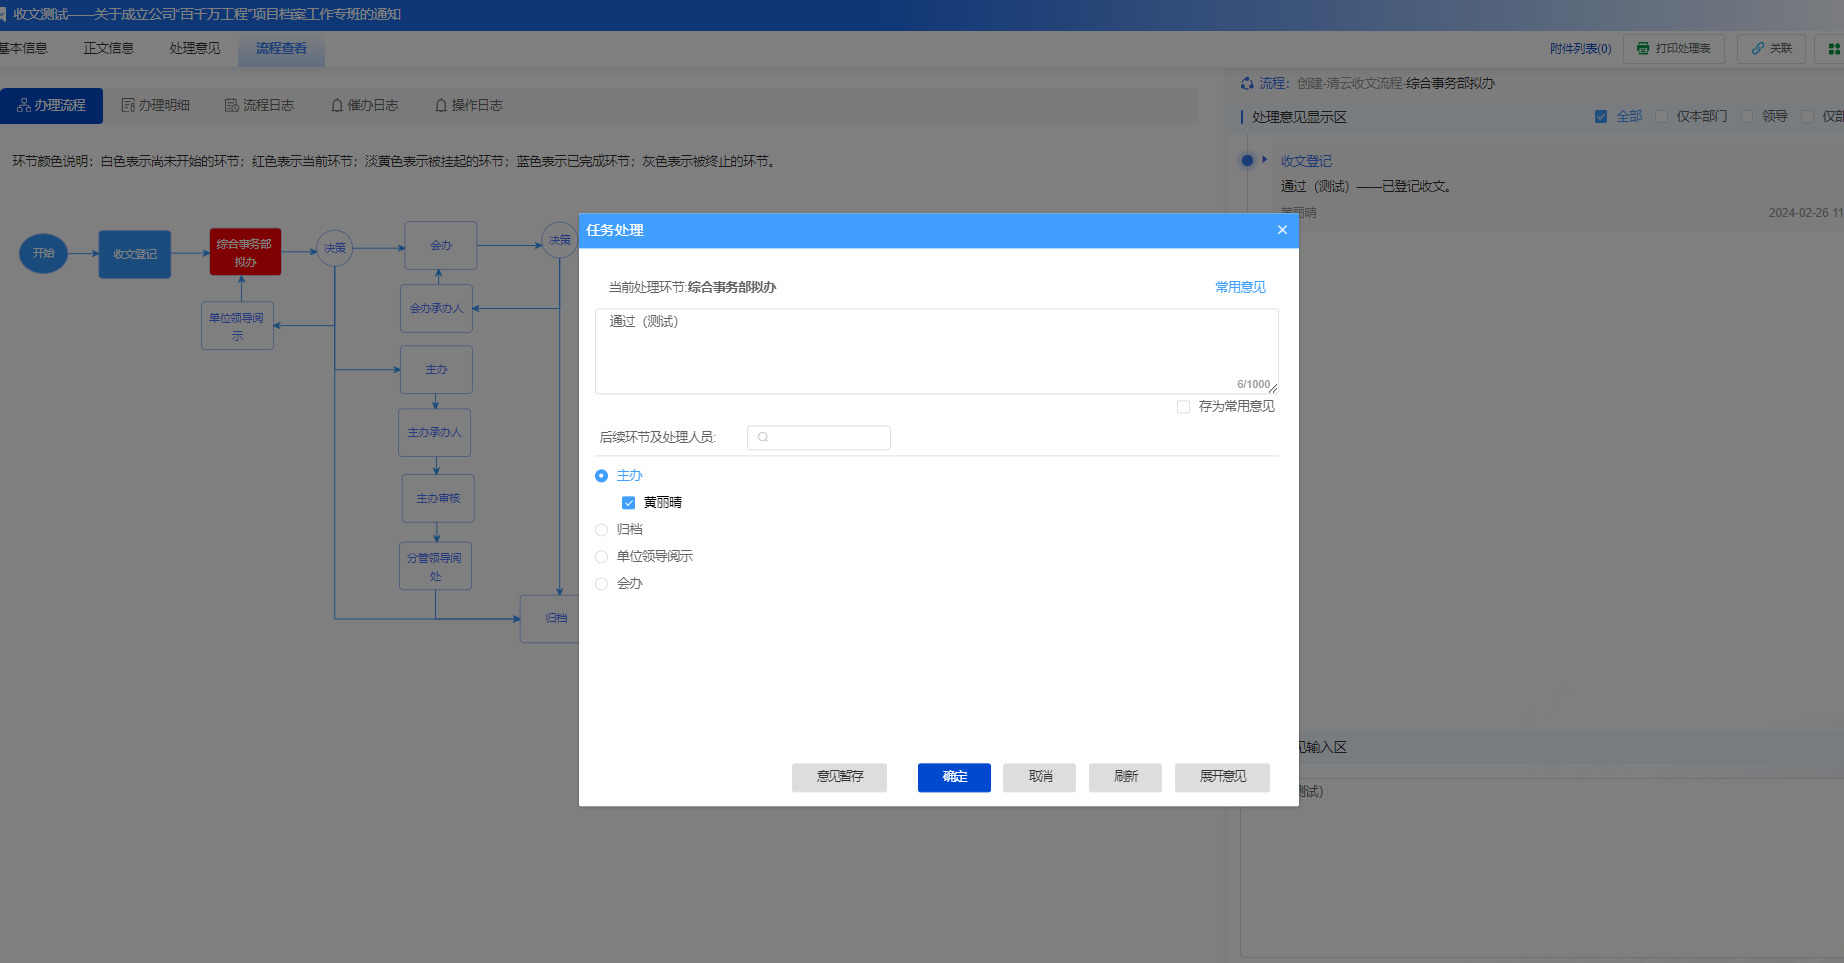Click the 决策 circle next to 综合事务部拟办
This screenshot has height=963, width=1844.
click(x=334, y=248)
